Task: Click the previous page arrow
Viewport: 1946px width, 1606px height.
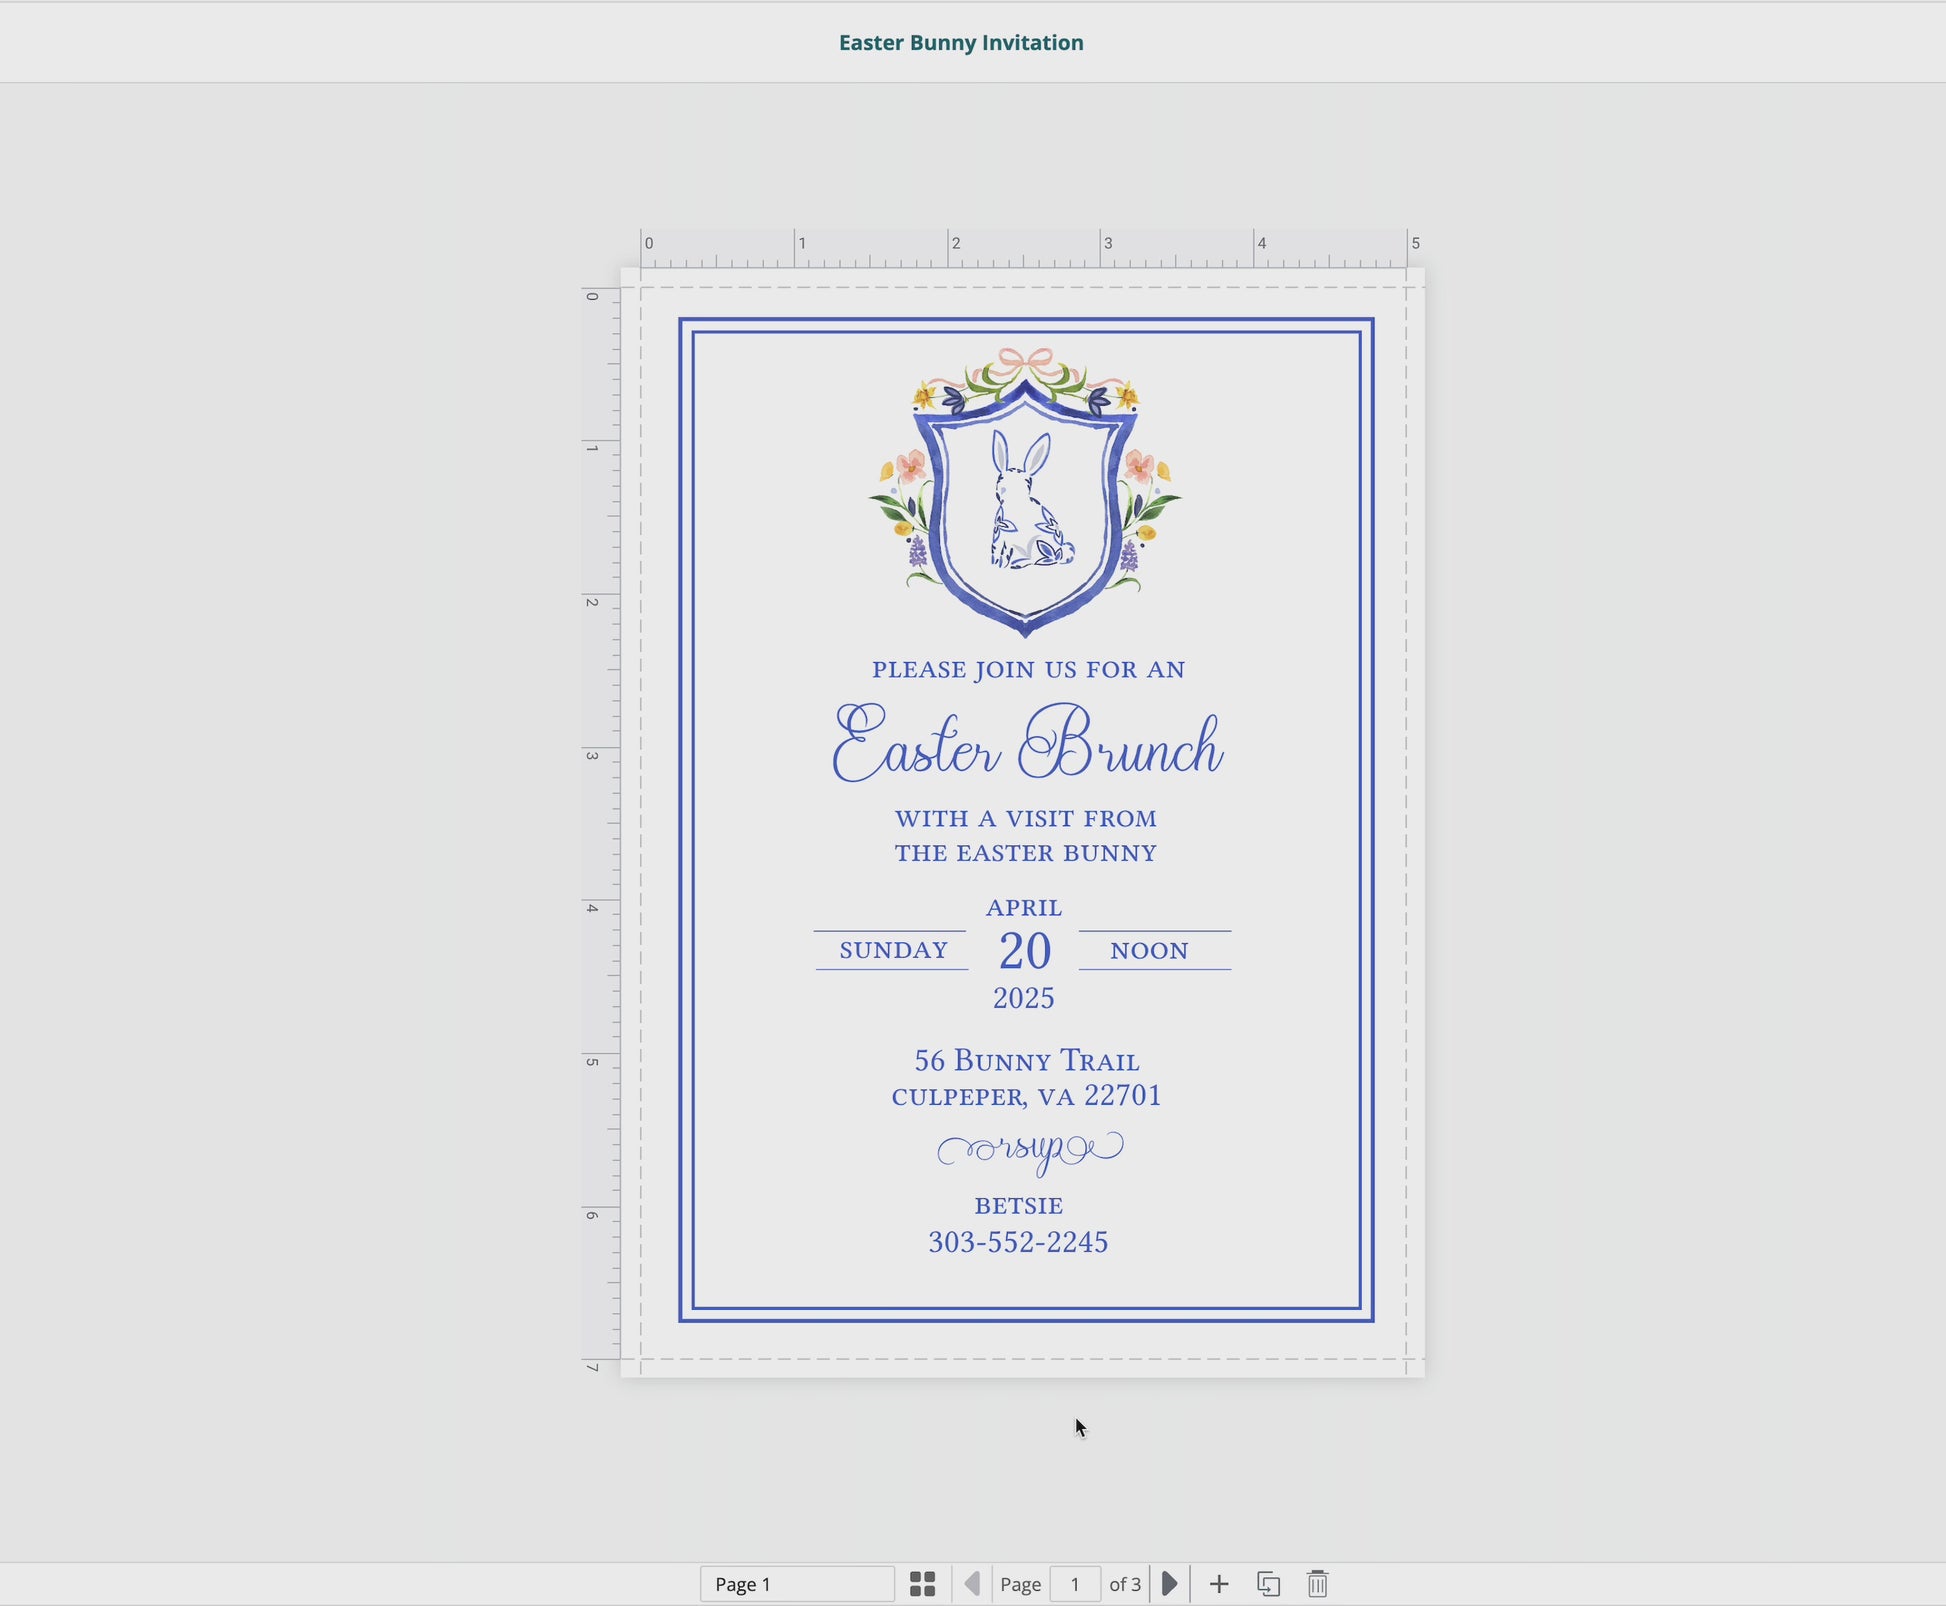Action: point(971,1584)
